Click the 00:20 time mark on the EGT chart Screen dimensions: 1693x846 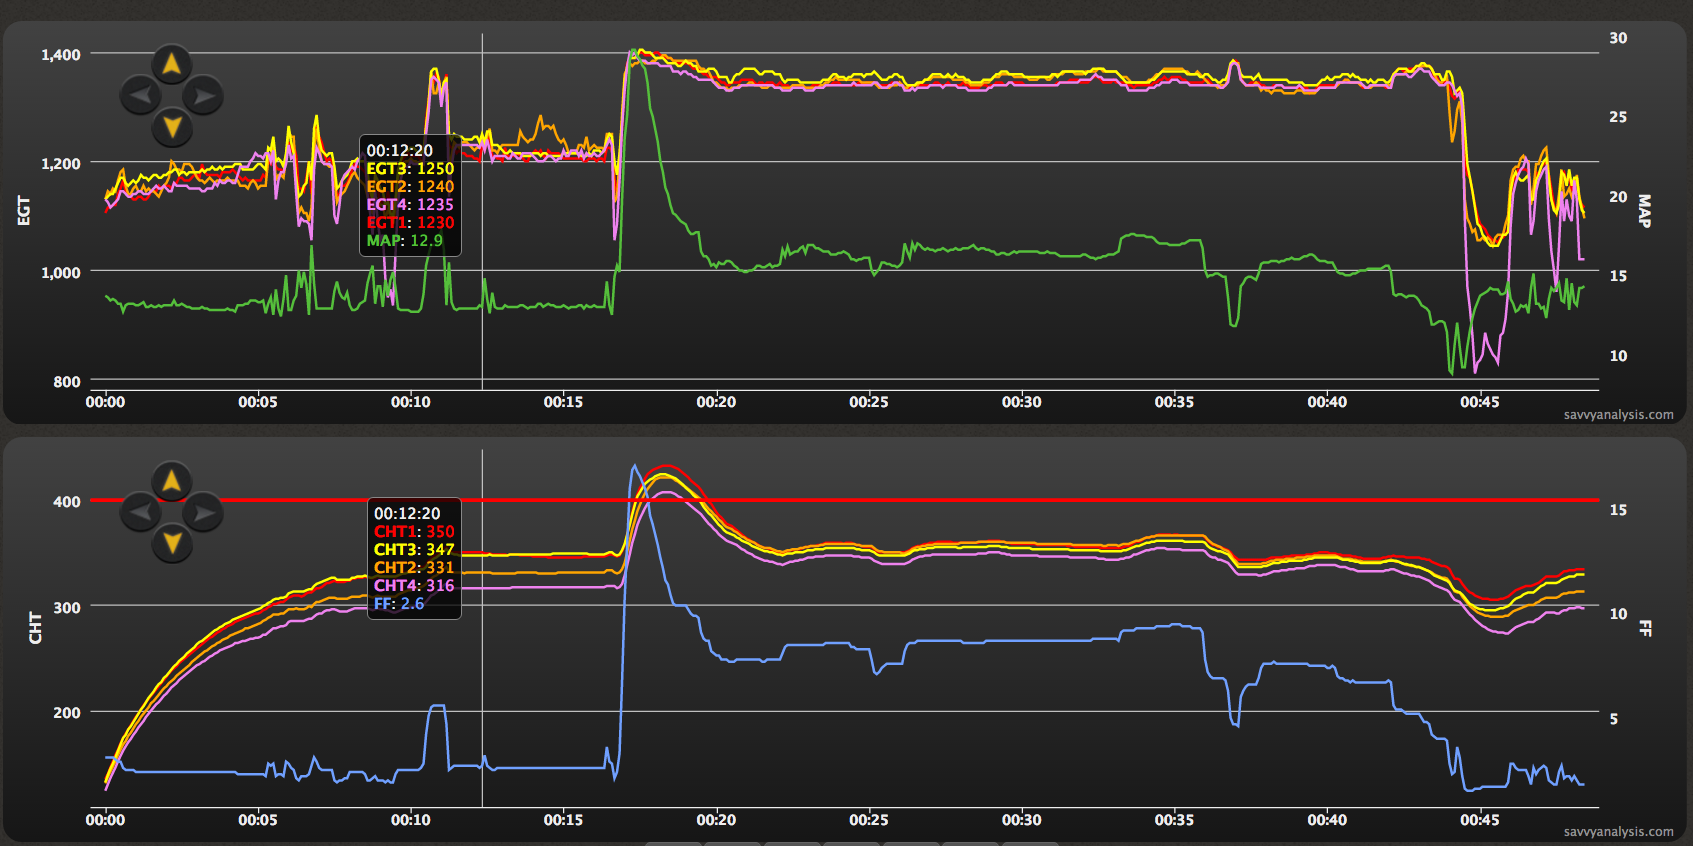pos(716,402)
